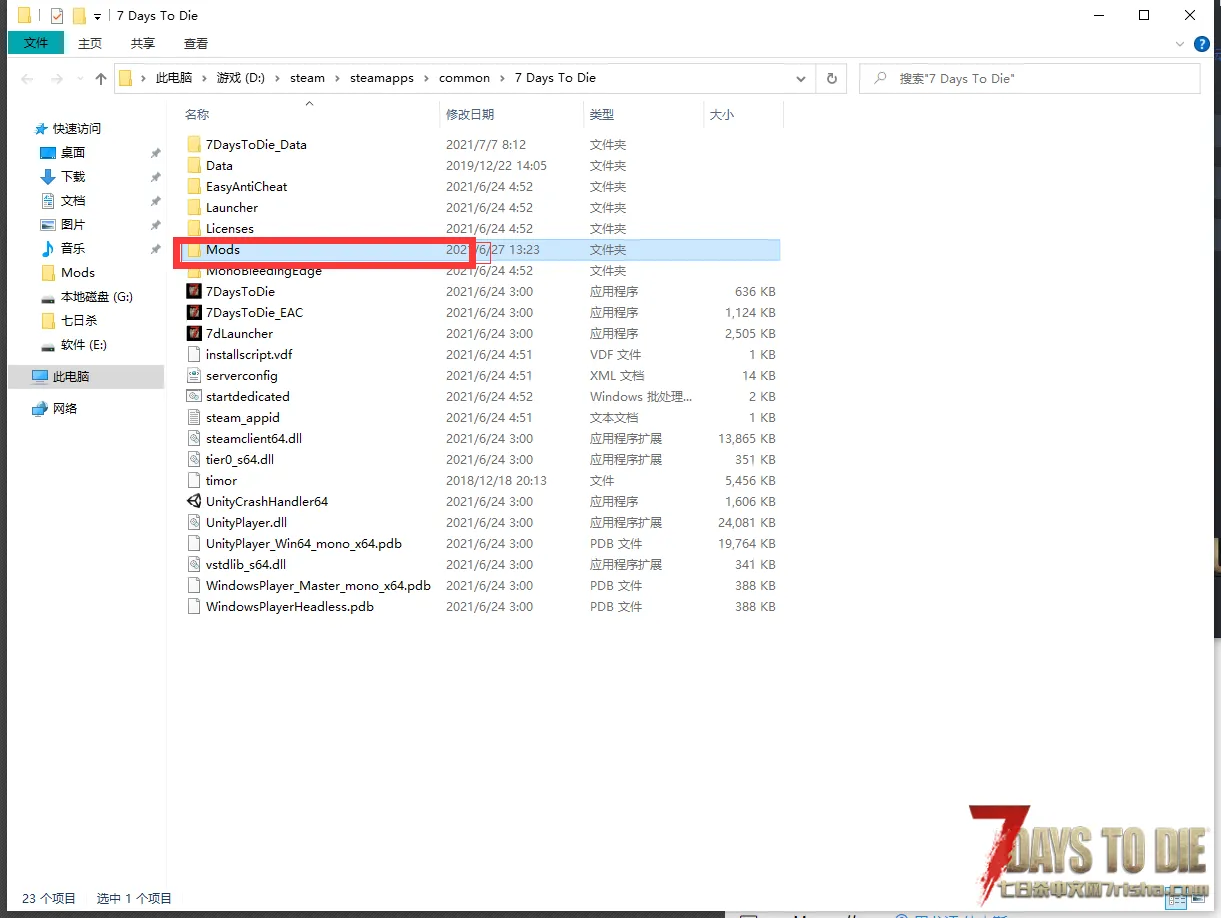Go back with the Back arrow
This screenshot has height=918, width=1221.
point(27,79)
